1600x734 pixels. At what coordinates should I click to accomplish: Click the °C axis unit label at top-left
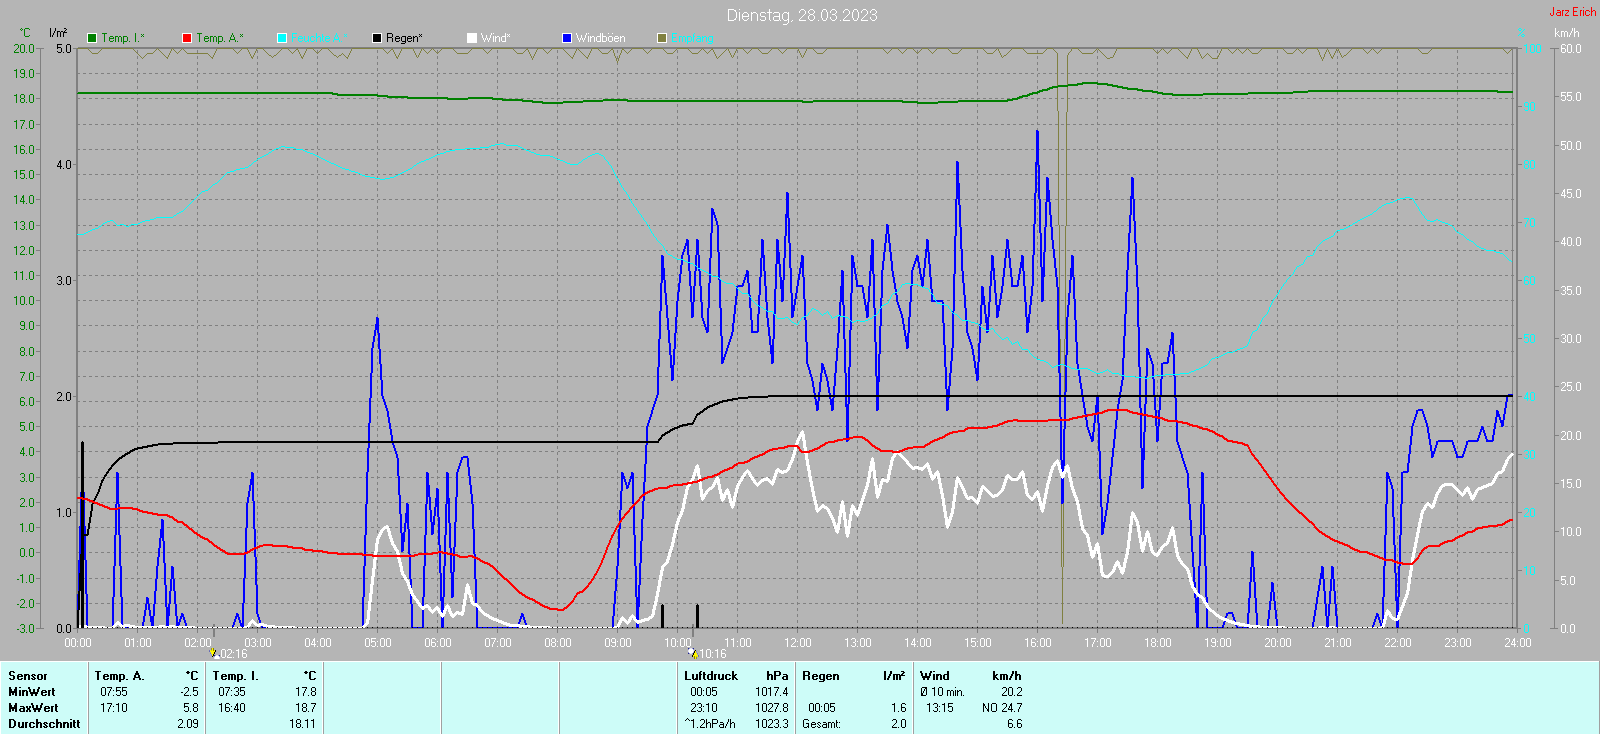pyautogui.click(x=25, y=33)
